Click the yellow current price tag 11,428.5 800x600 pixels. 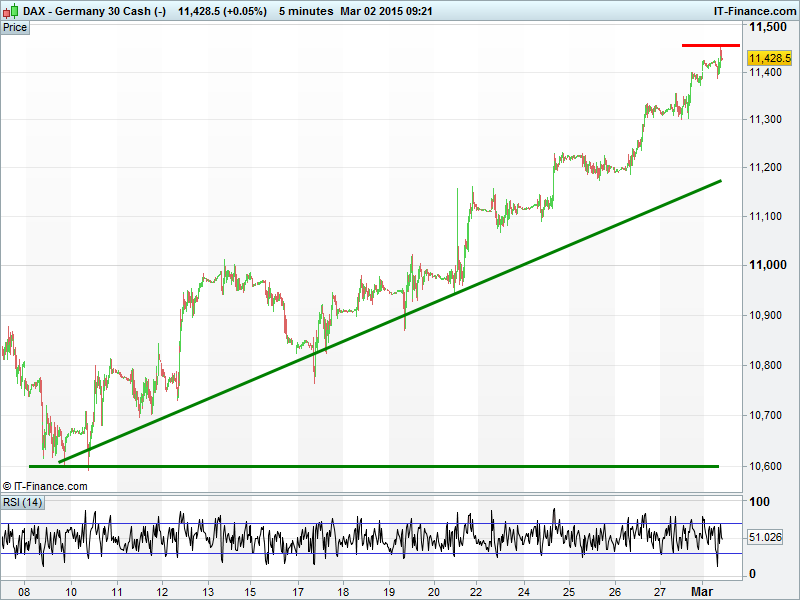[769, 59]
